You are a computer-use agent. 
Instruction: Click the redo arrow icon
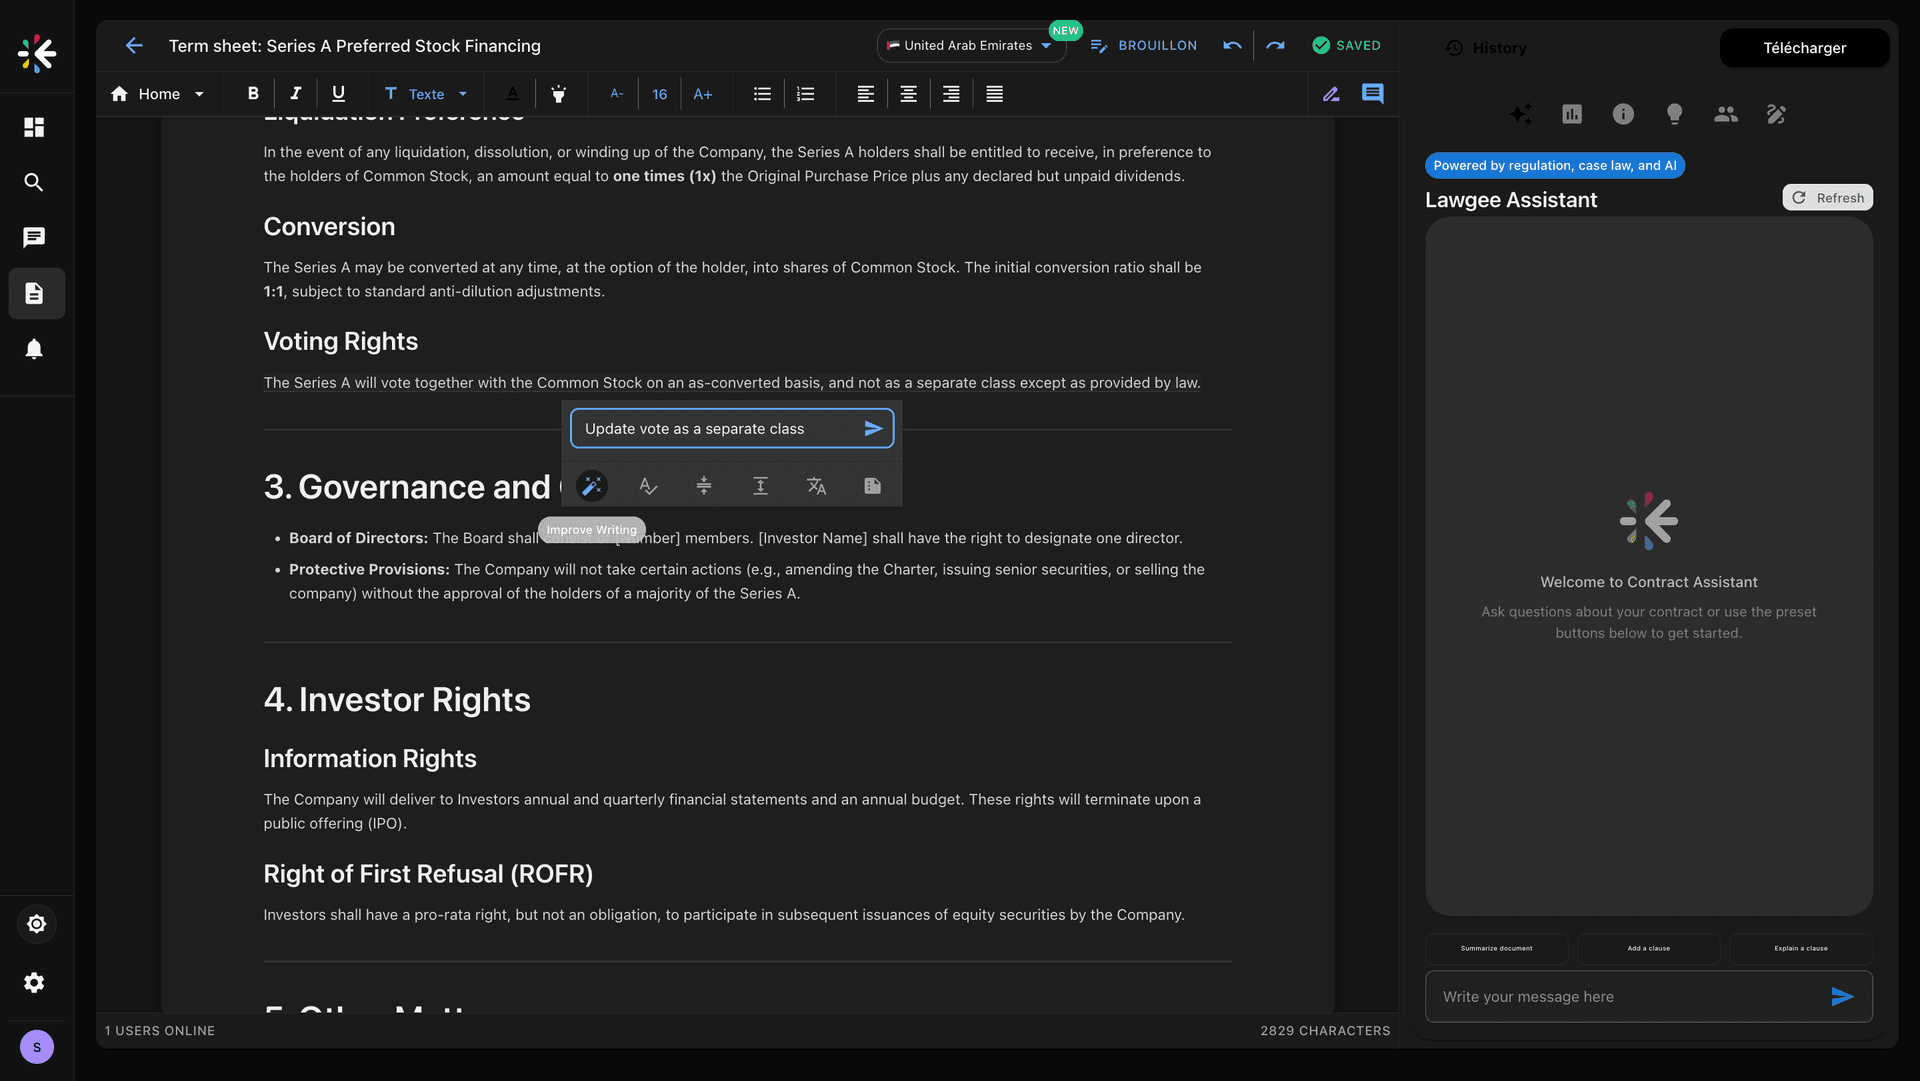pyautogui.click(x=1275, y=46)
